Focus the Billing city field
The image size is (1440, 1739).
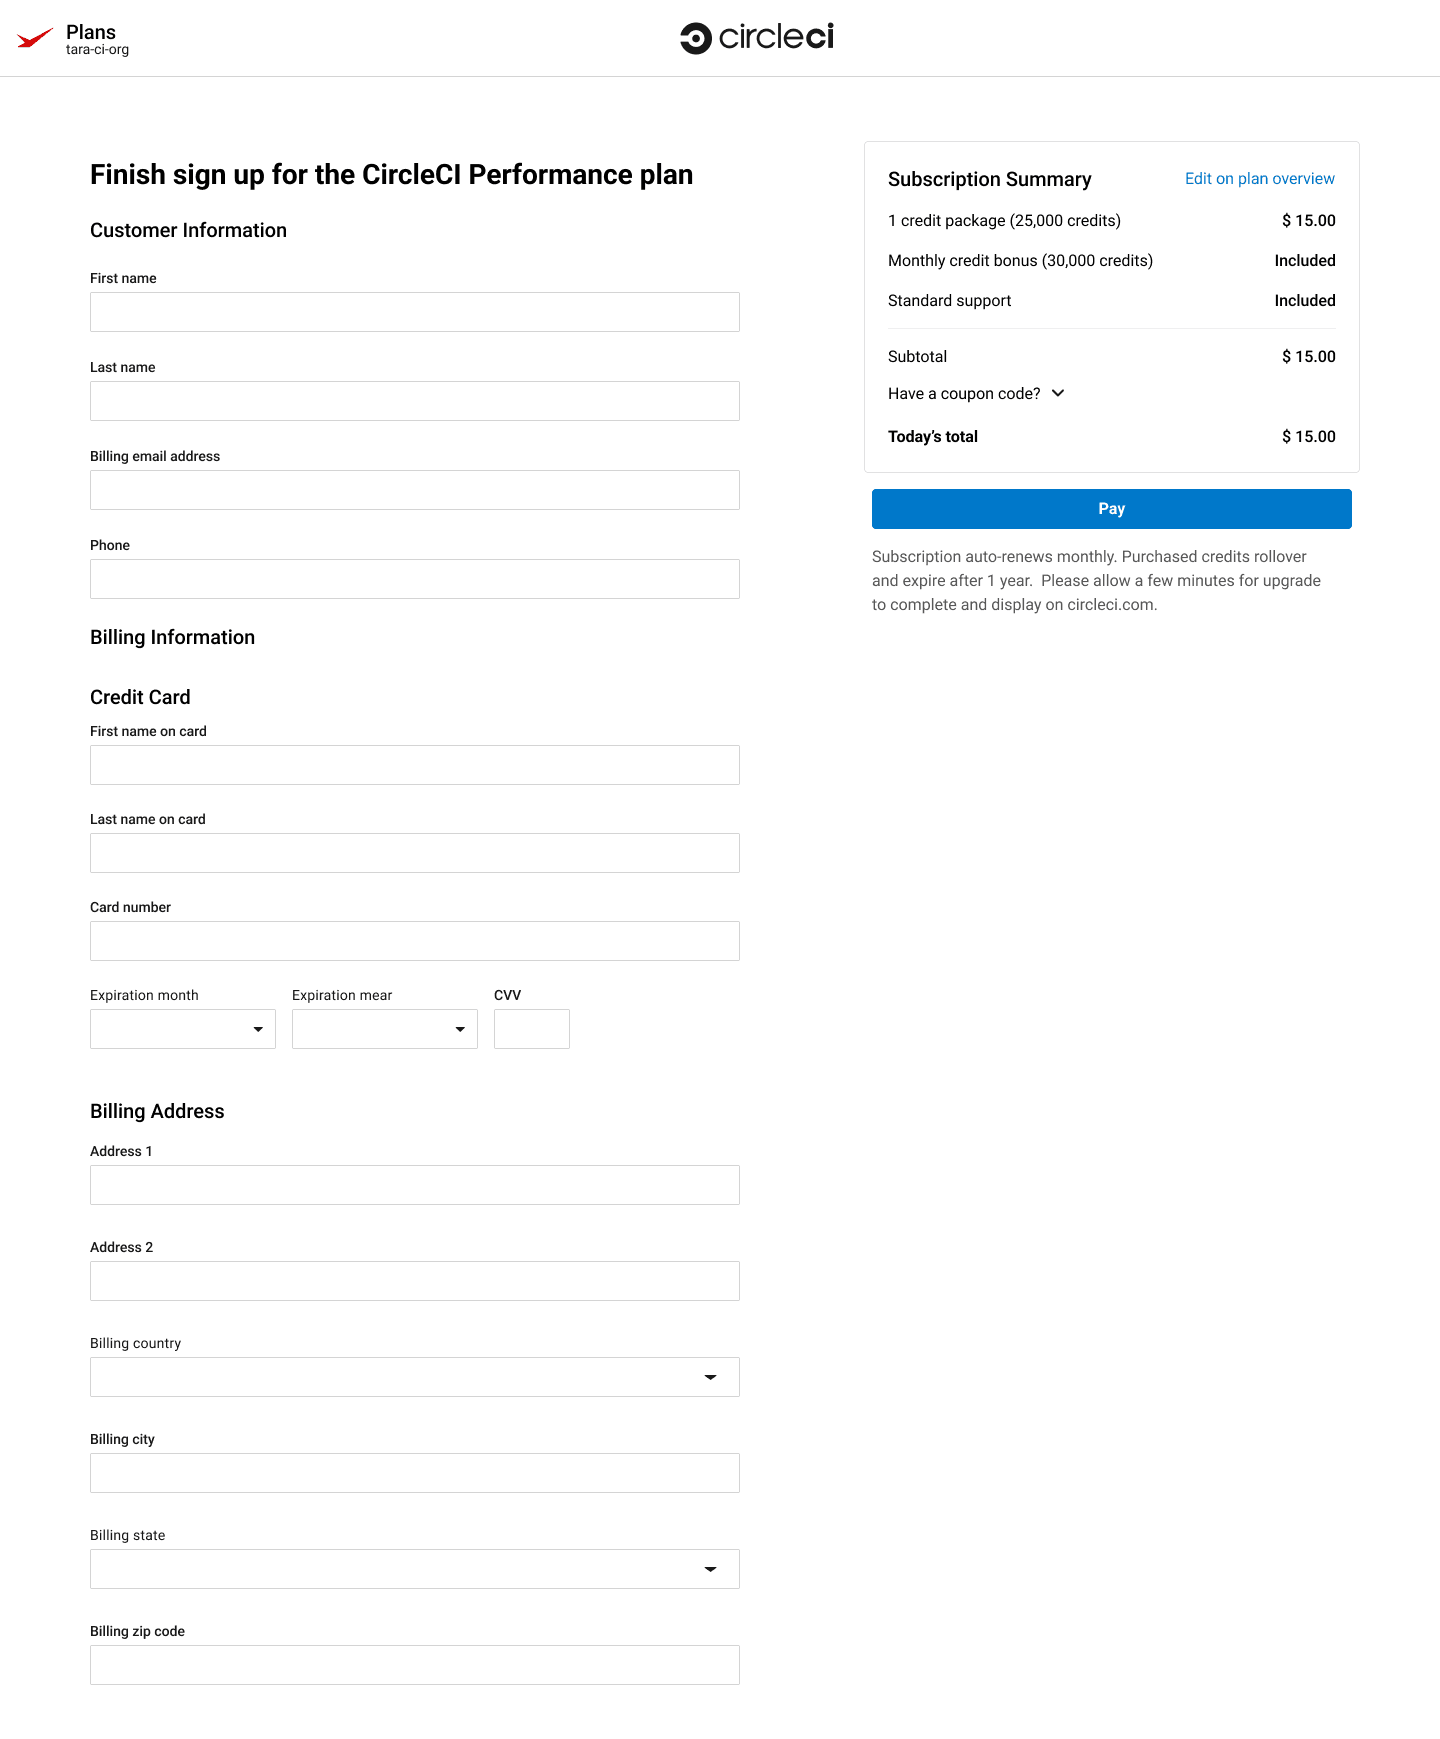(x=415, y=1473)
